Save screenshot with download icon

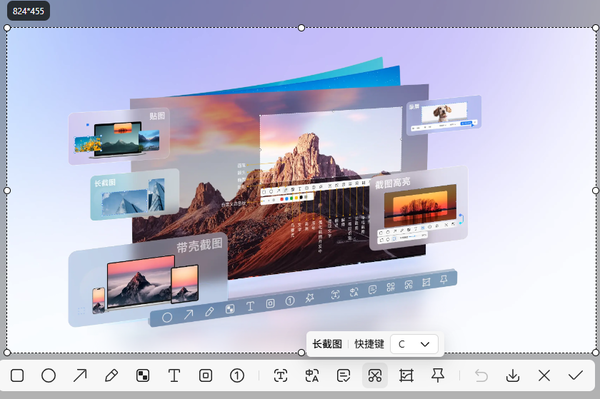coord(513,375)
